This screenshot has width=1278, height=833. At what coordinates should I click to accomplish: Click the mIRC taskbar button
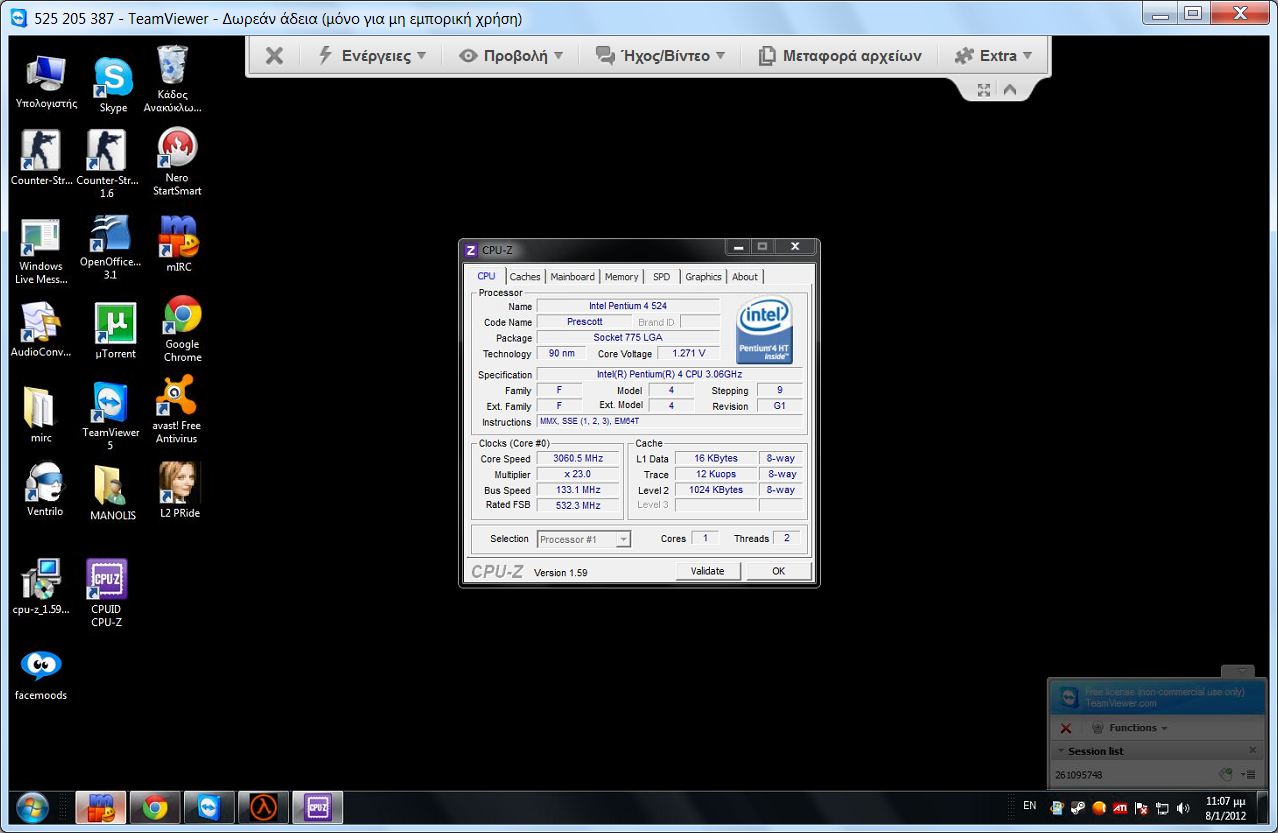pyautogui.click(x=101, y=807)
